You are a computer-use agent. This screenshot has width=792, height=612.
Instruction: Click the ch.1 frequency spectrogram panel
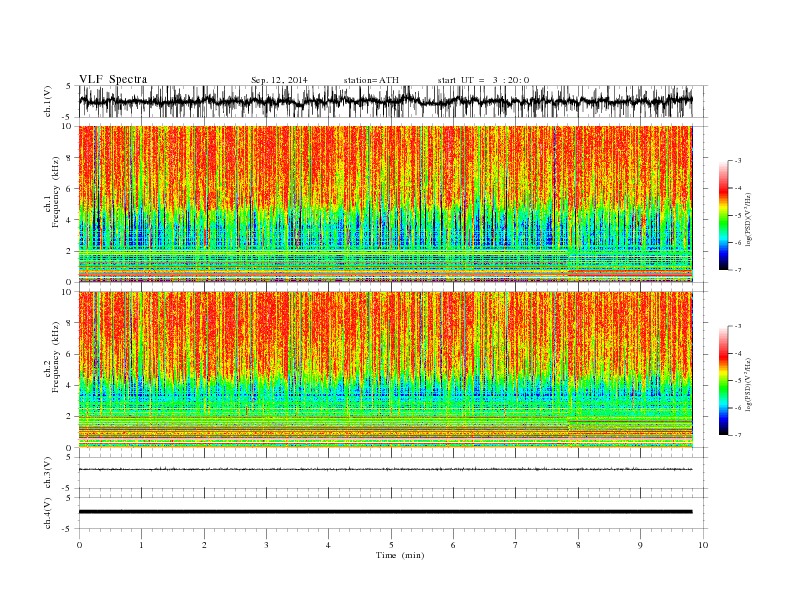coord(385,204)
